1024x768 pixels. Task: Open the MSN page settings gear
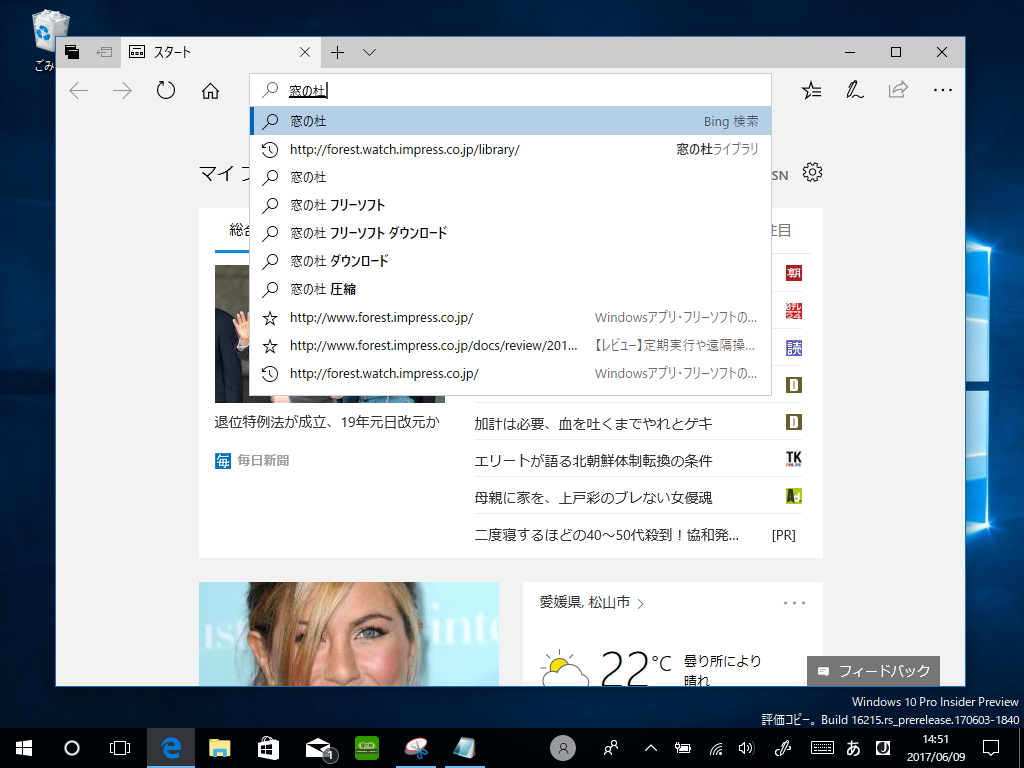click(x=812, y=172)
